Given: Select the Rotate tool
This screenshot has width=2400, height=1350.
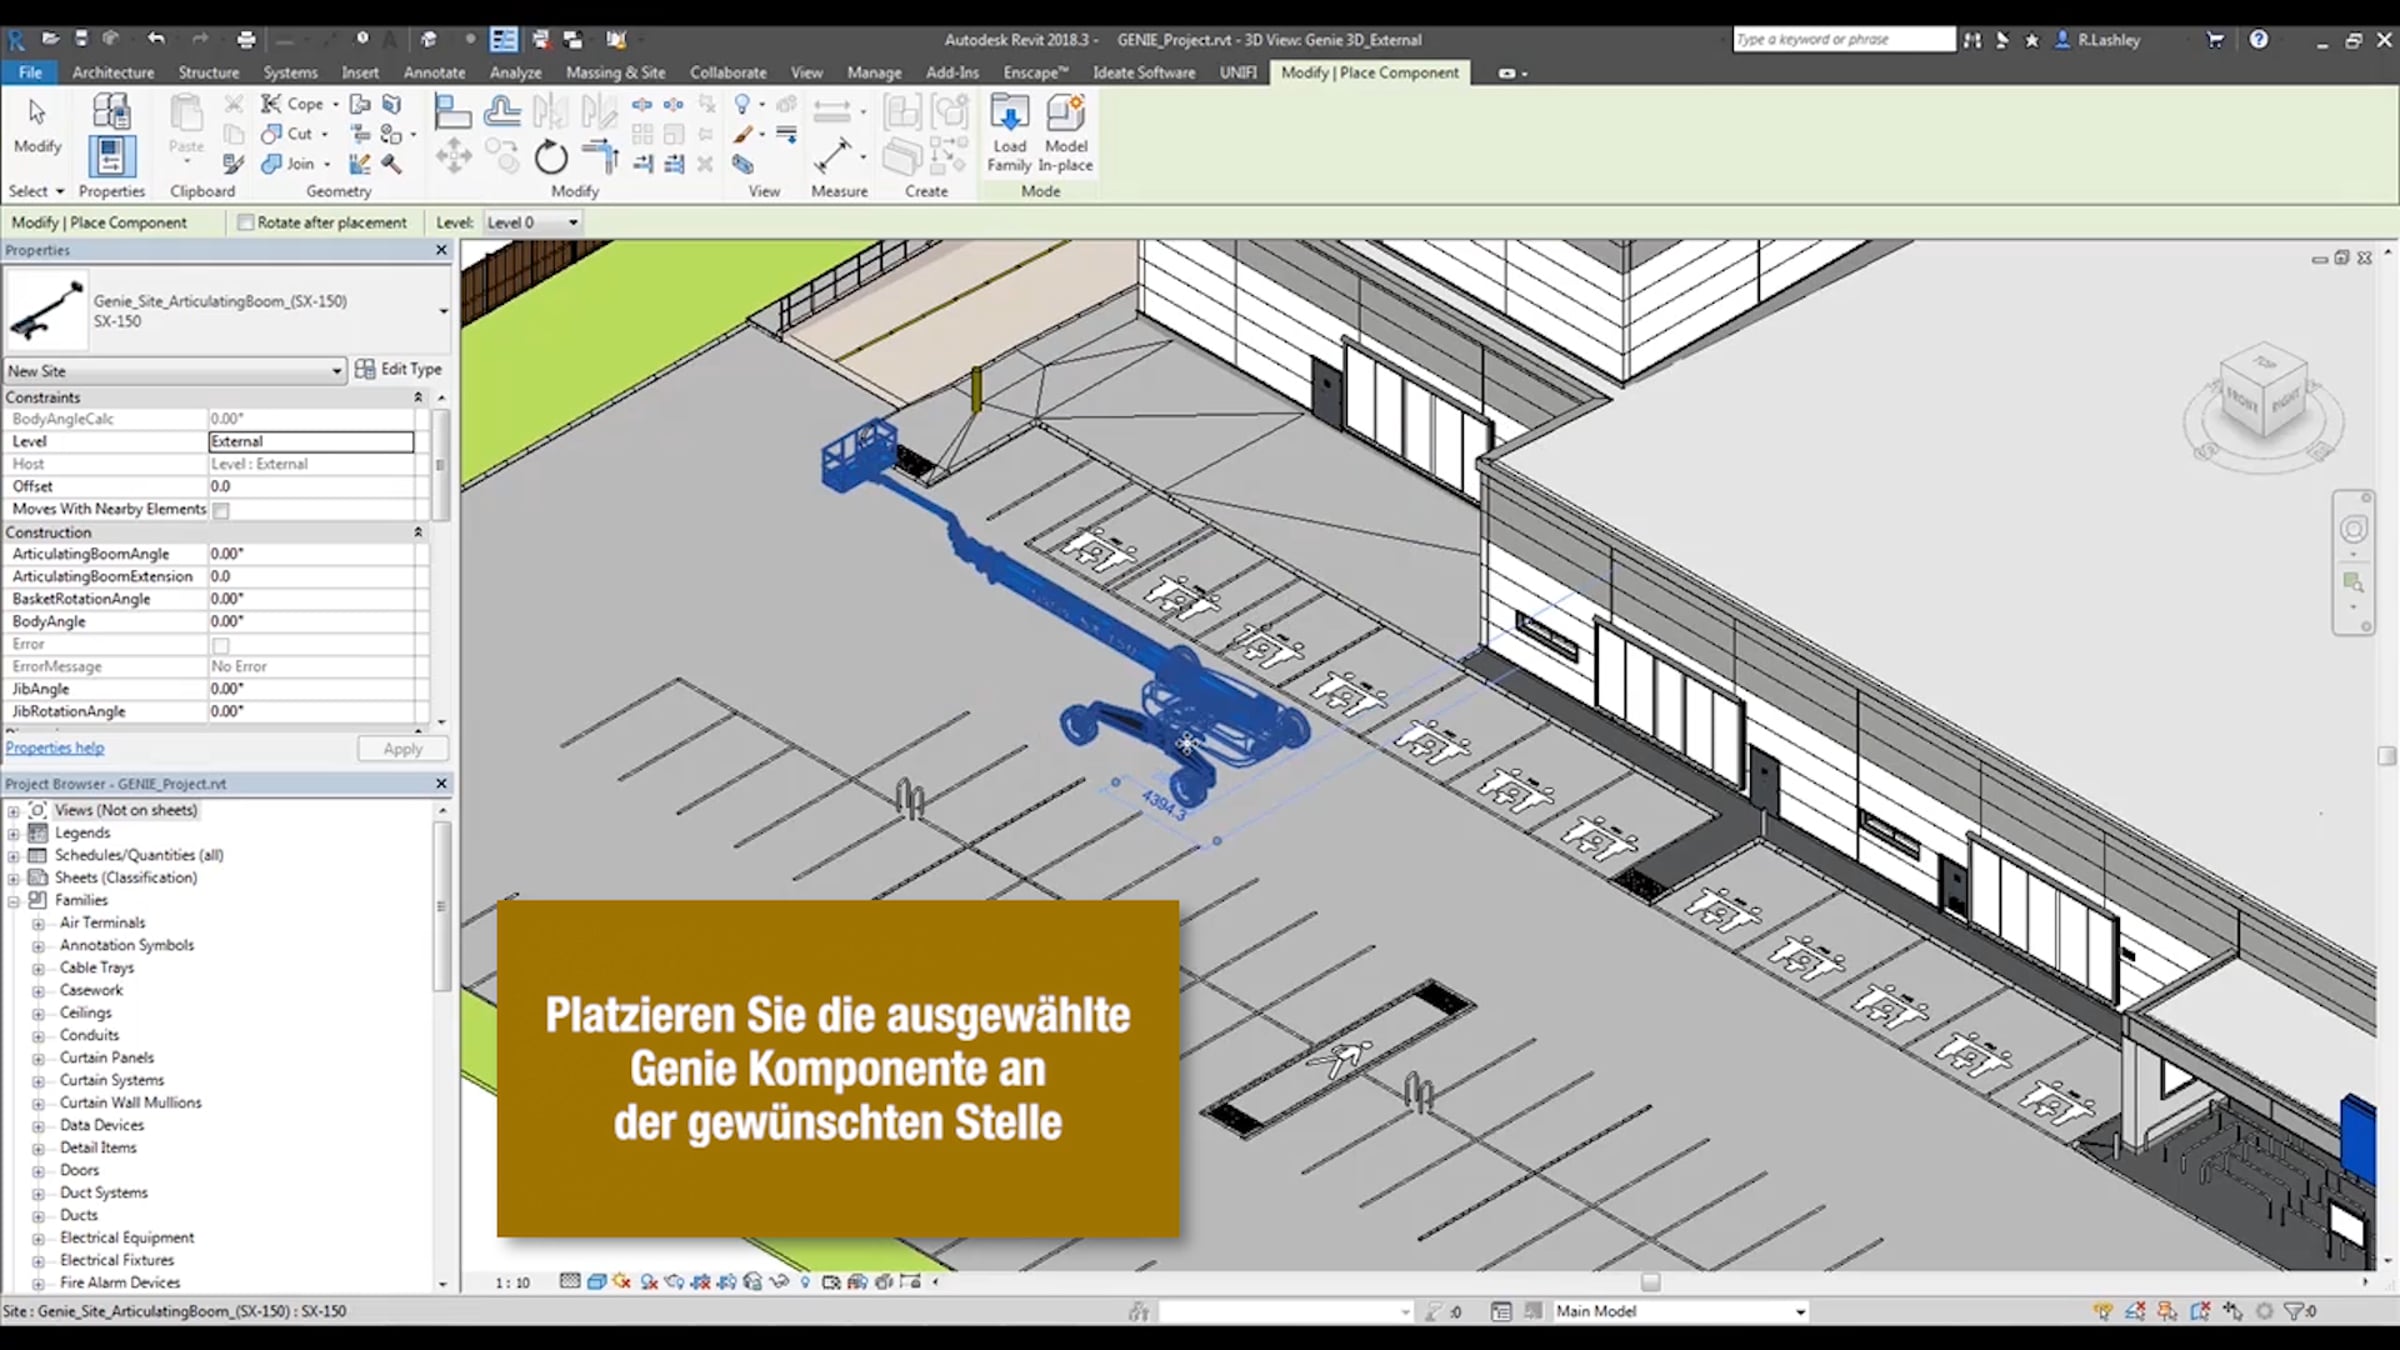Looking at the screenshot, I should point(550,157).
